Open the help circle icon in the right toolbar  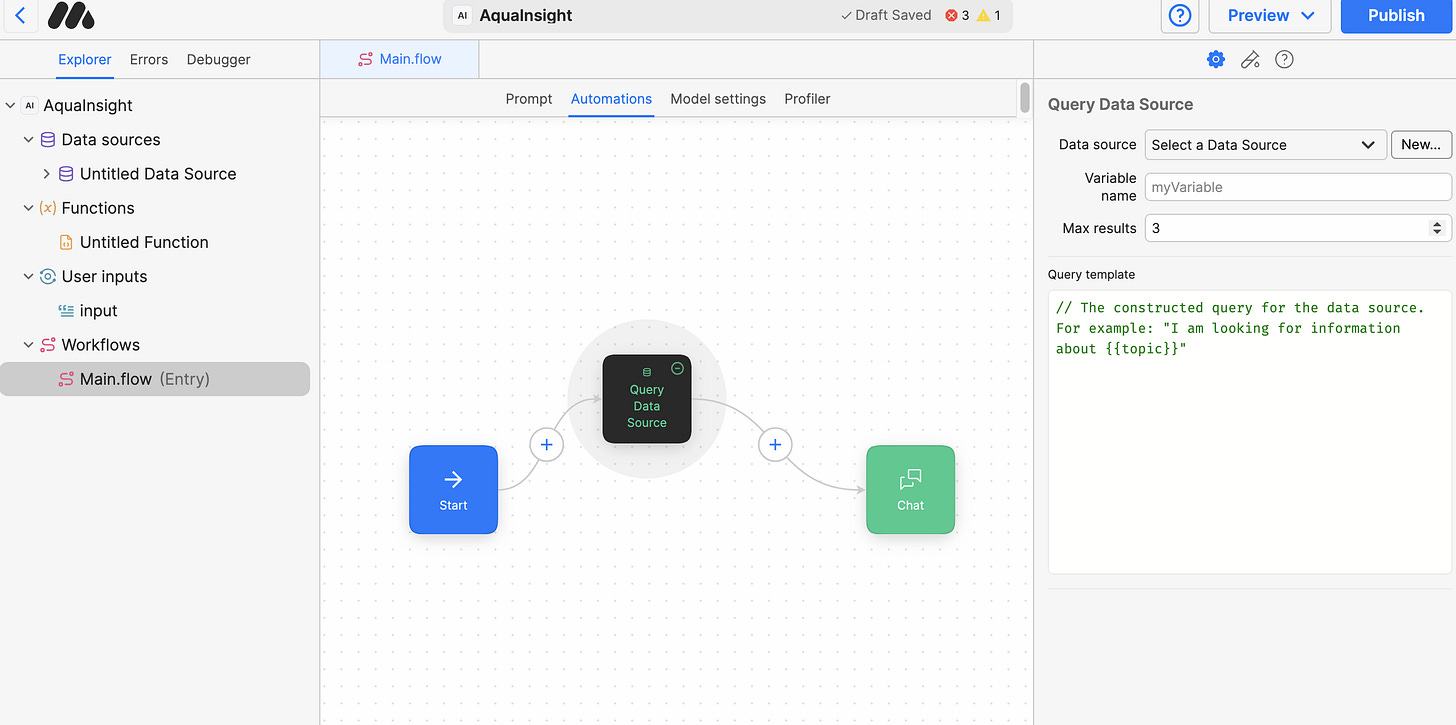tap(1284, 59)
